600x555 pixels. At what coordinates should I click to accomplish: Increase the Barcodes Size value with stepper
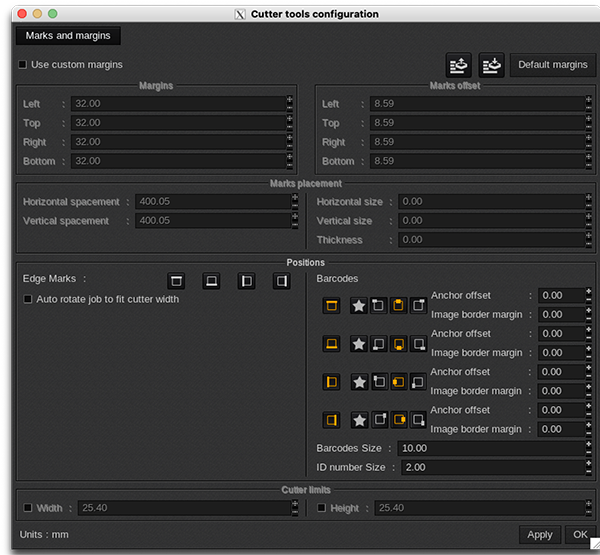[589, 444]
